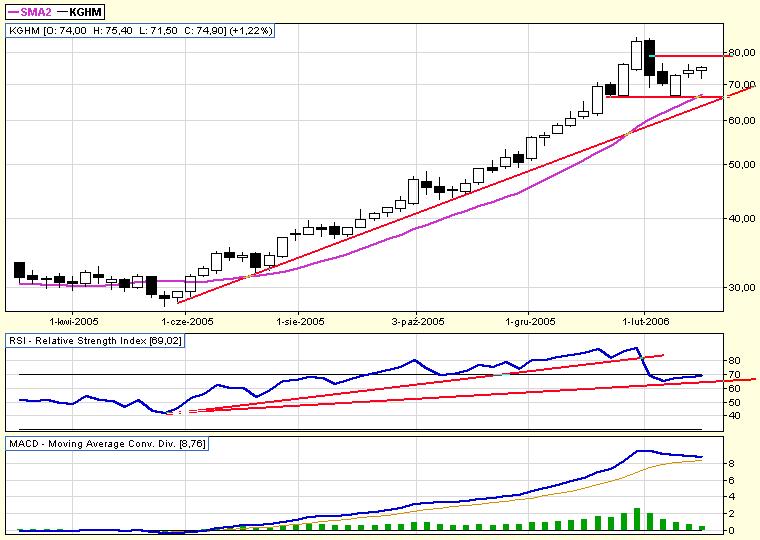Click the MACD axis value 4
Viewport: 760px width, 540px height.
coord(731,496)
